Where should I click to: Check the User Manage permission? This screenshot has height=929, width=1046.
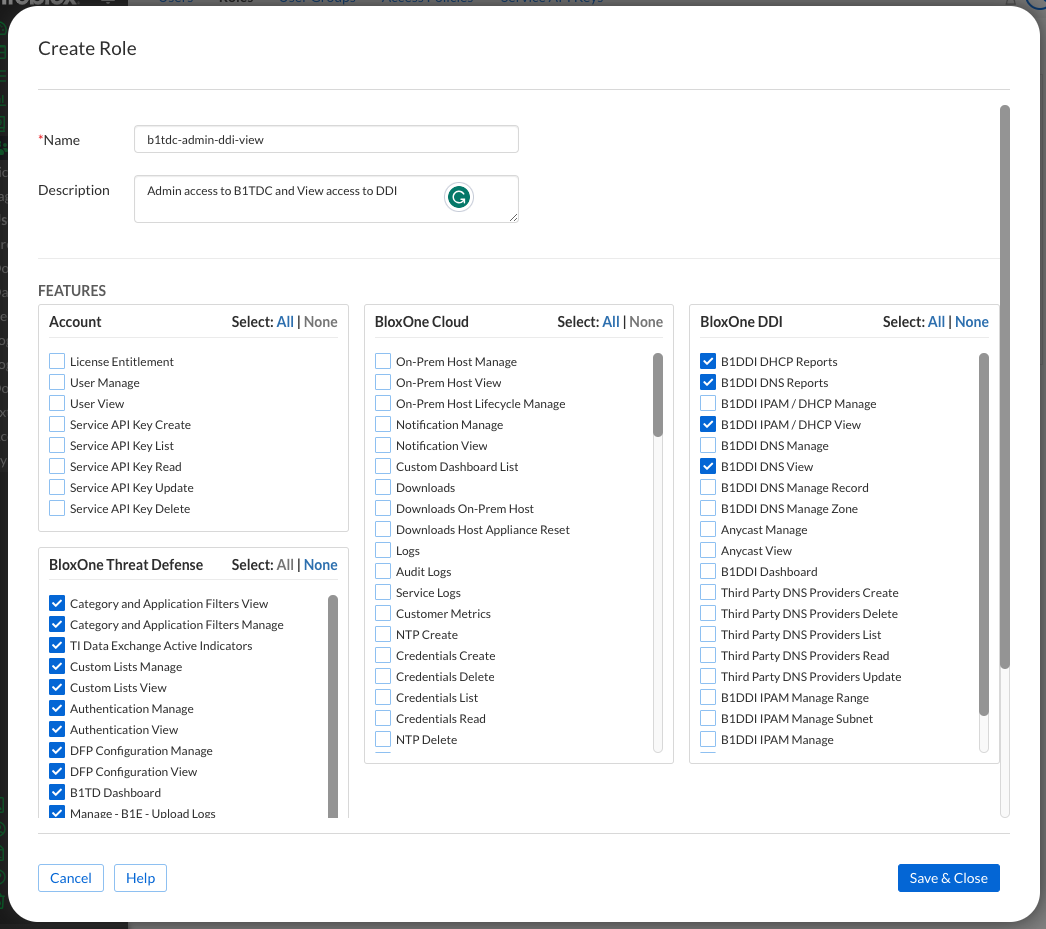coord(57,383)
